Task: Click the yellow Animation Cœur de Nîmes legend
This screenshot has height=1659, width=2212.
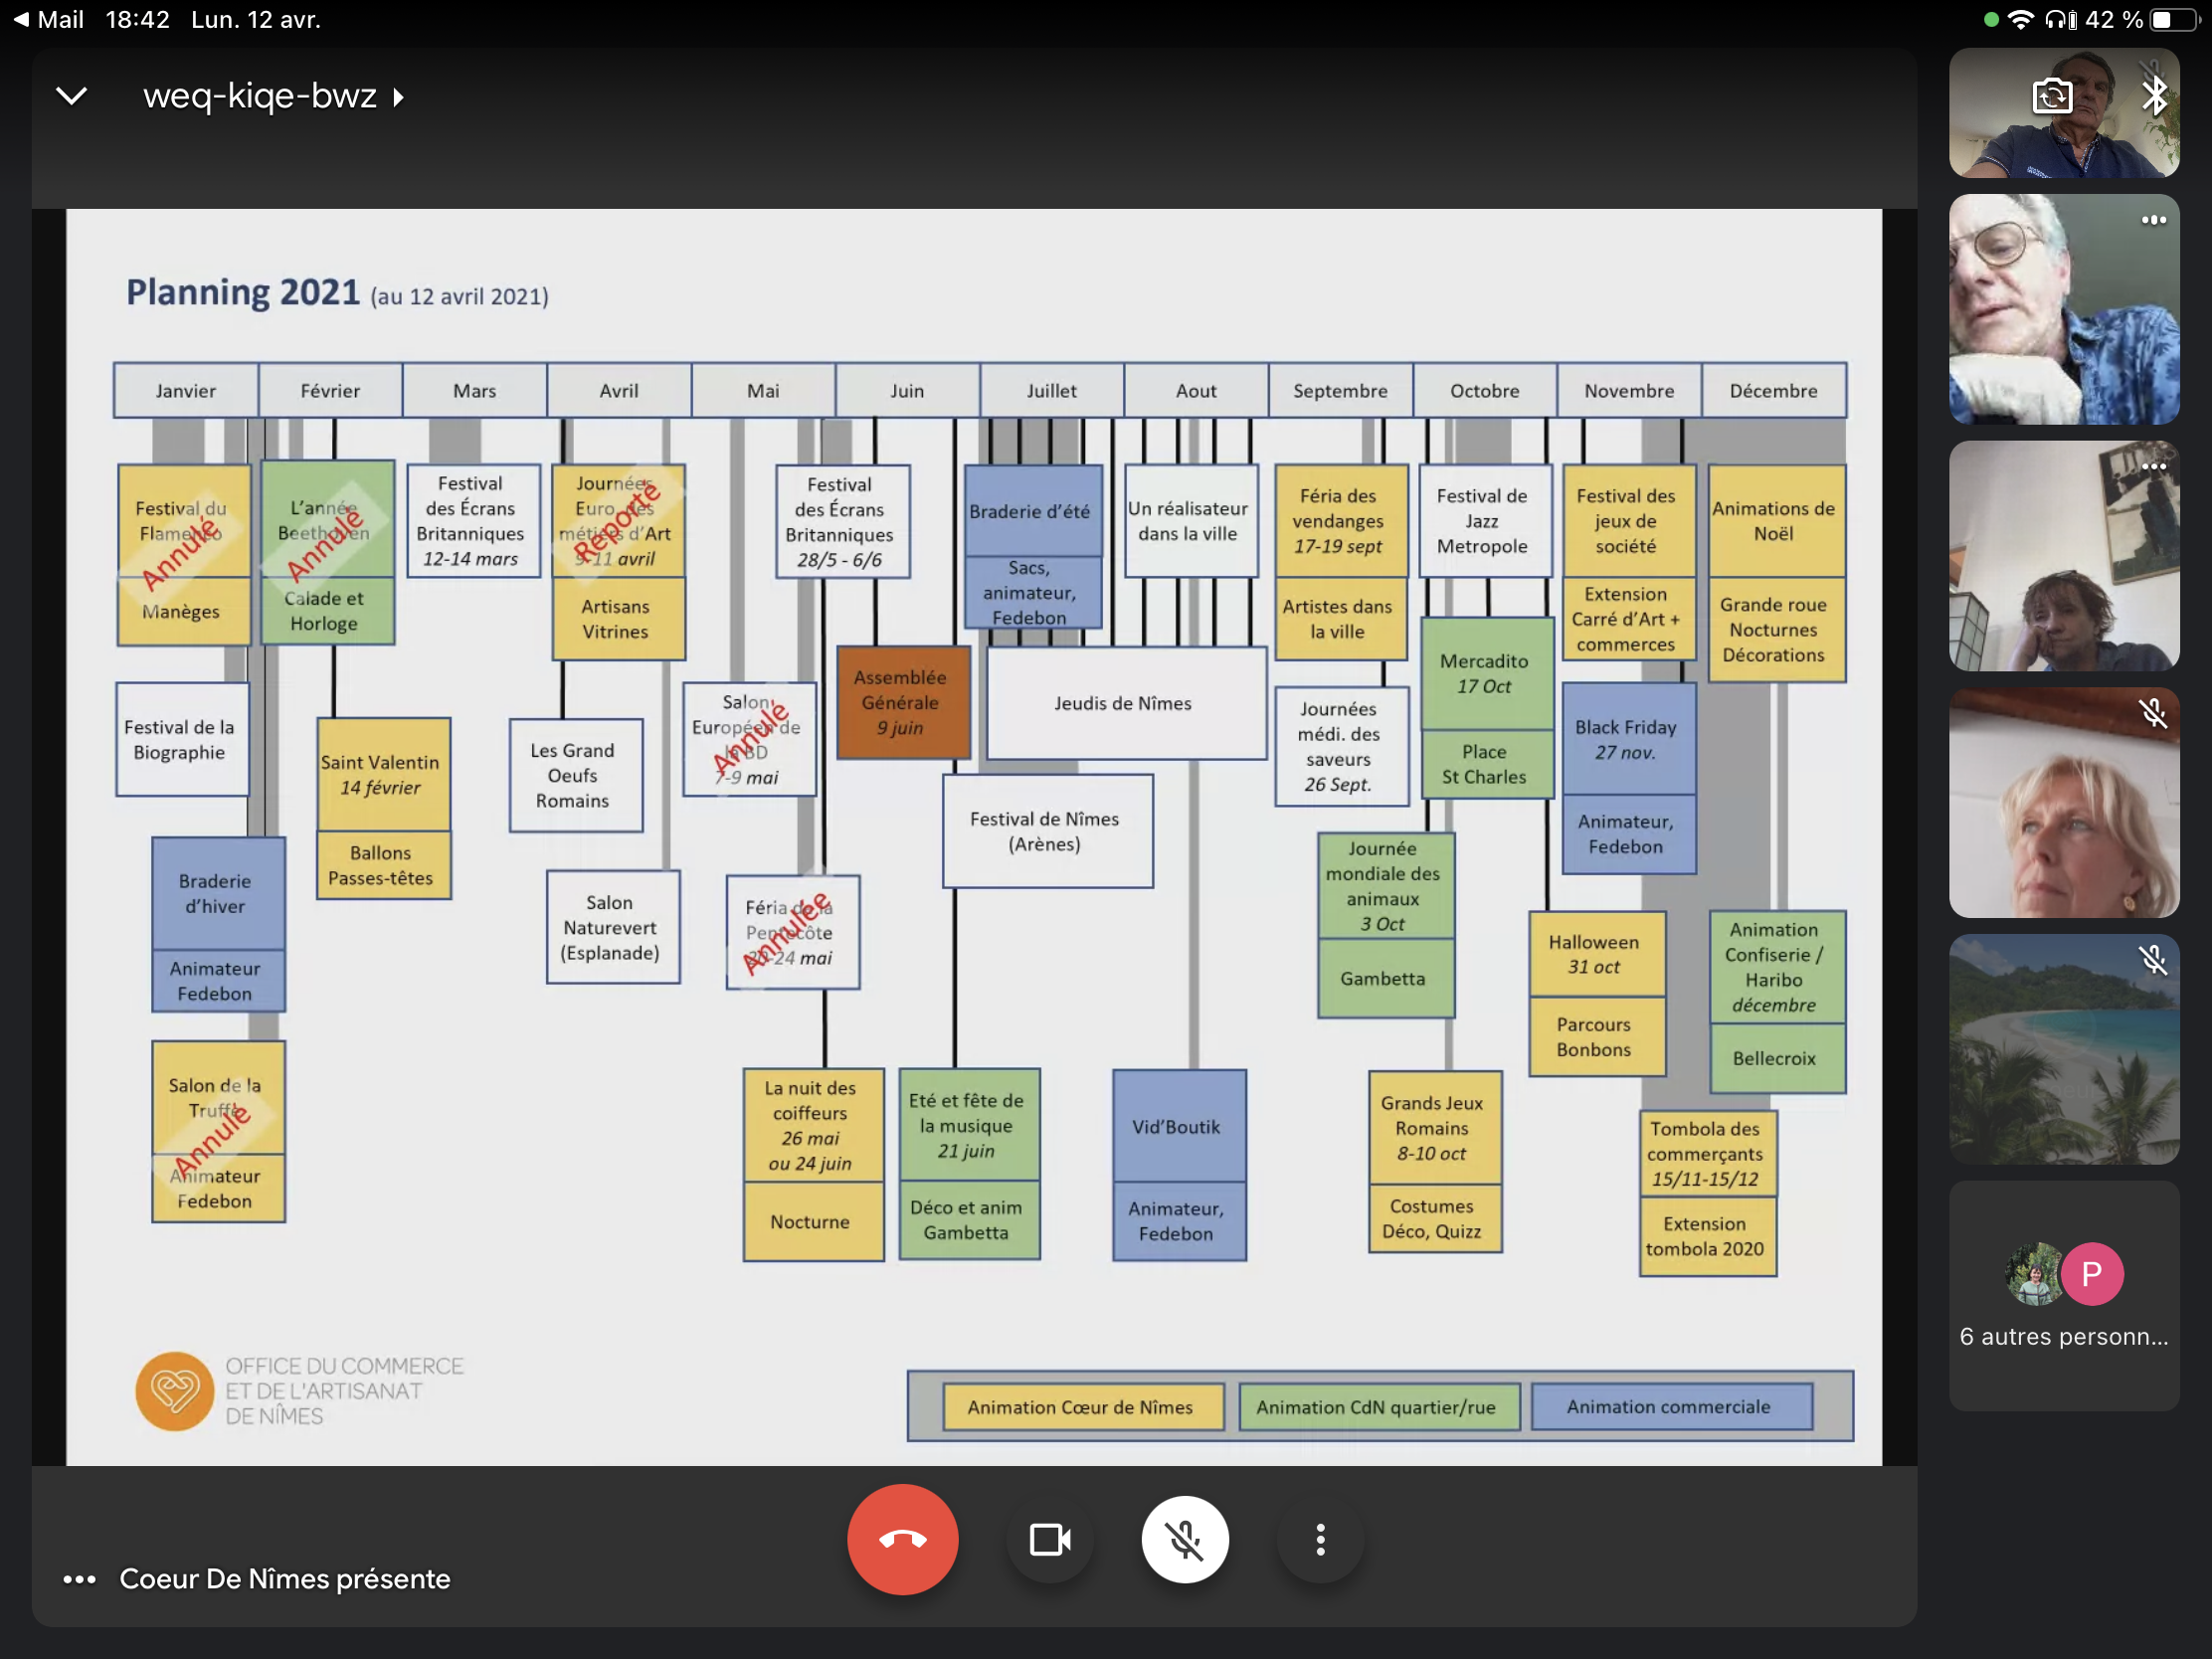Action: point(1081,1407)
